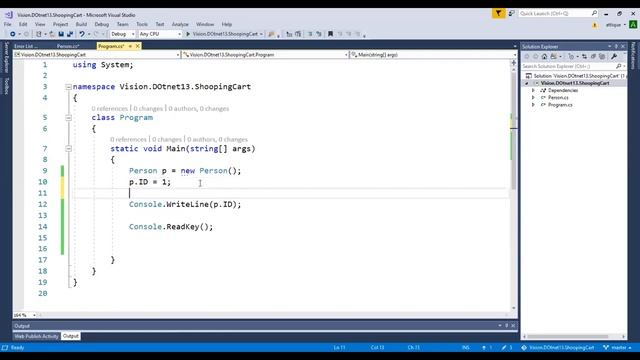
Task: Switch to the Error List tab
Action: pos(26,46)
